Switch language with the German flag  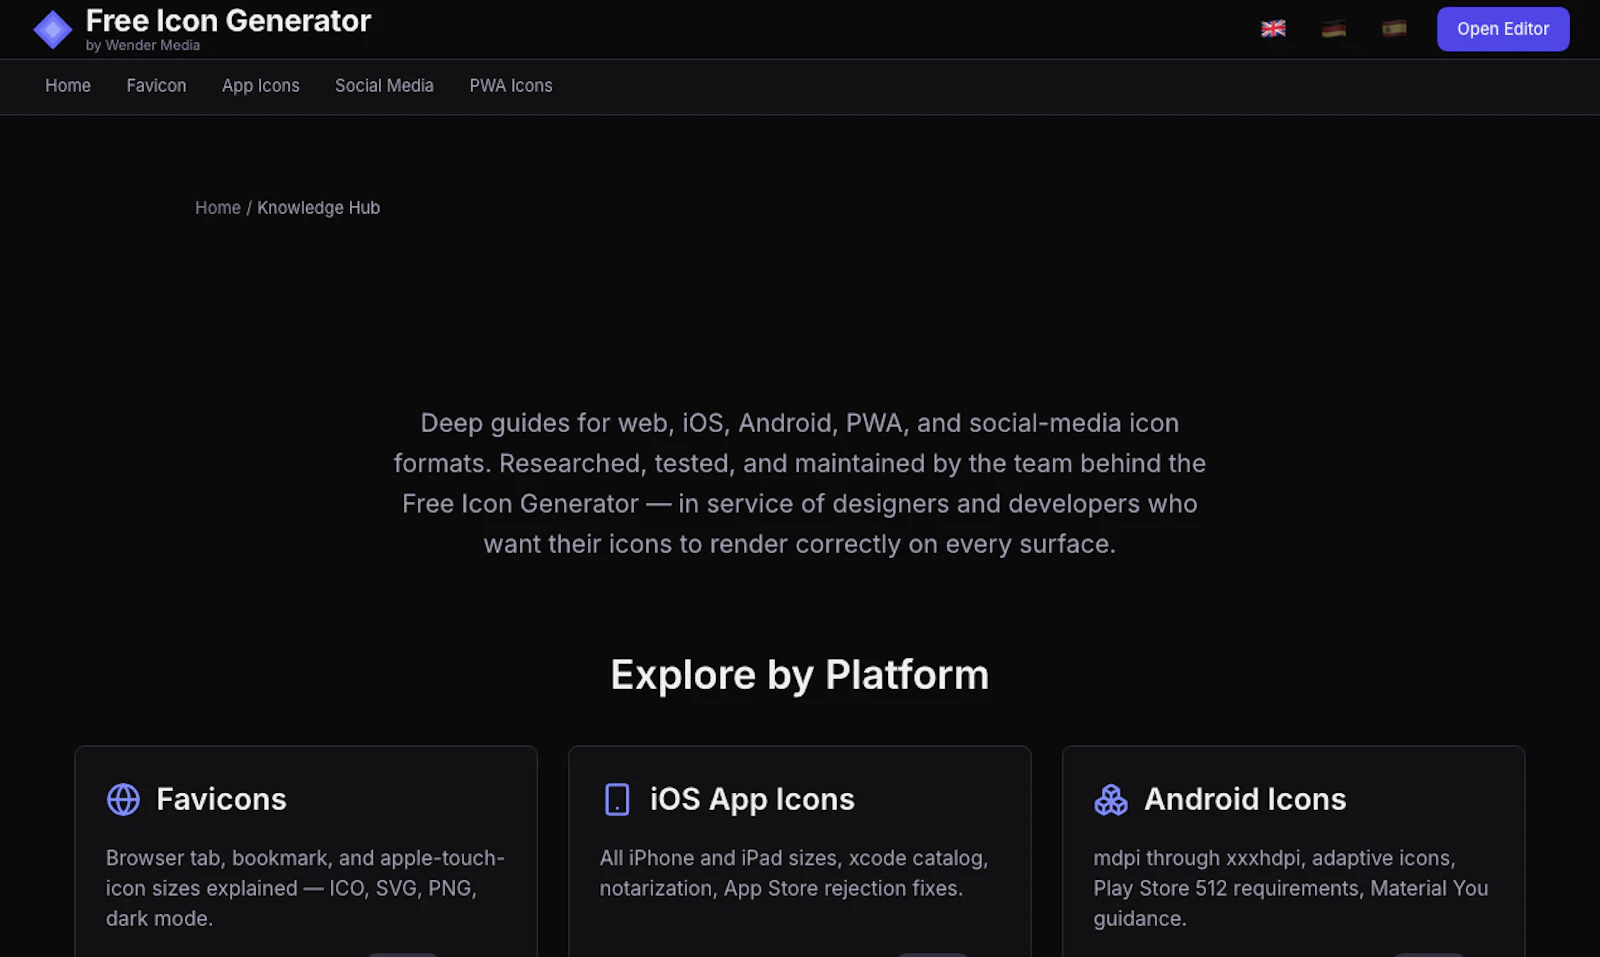coord(1333,29)
